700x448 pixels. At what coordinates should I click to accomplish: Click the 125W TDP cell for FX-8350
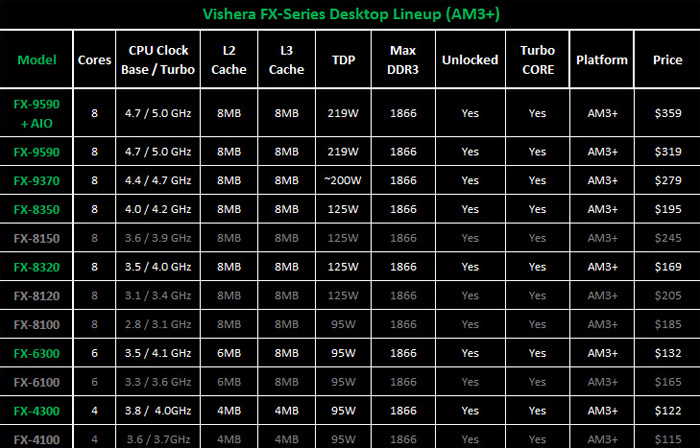pyautogui.click(x=343, y=209)
